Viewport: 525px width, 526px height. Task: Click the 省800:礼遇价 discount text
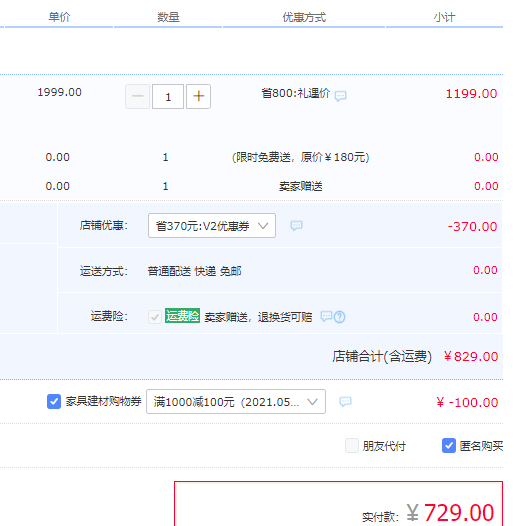(x=295, y=93)
